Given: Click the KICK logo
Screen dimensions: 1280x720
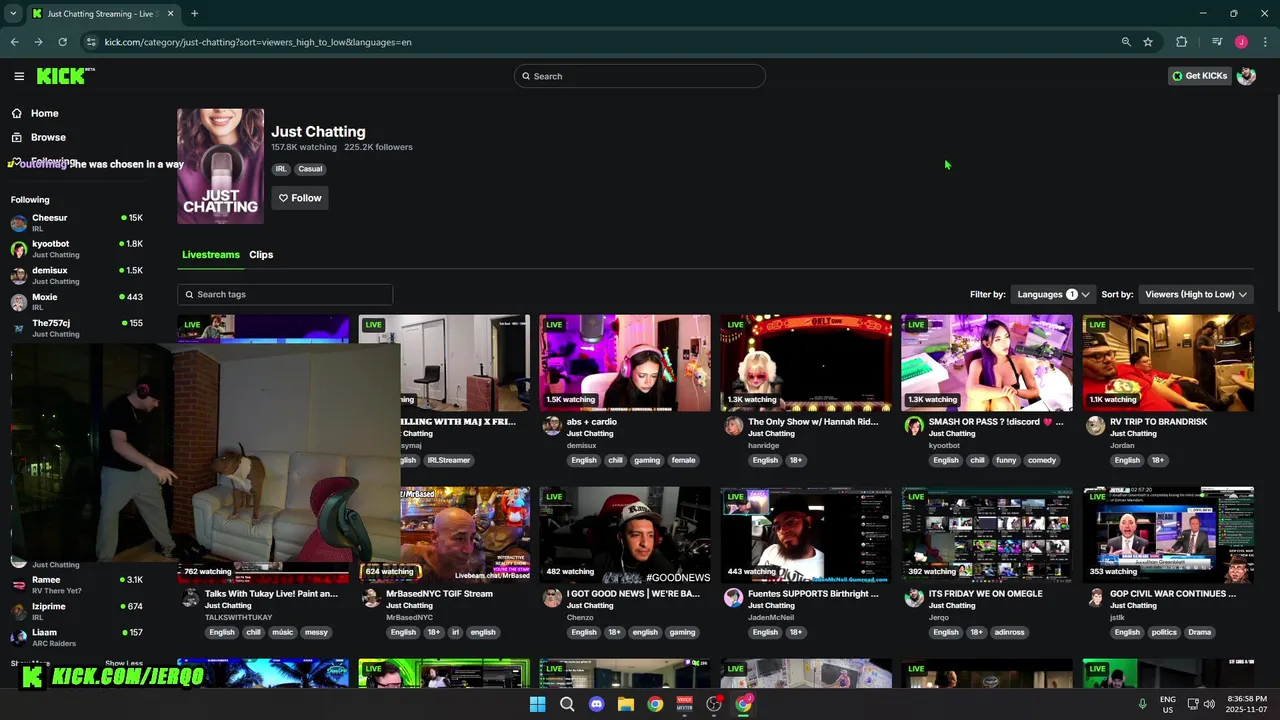Looking at the screenshot, I should pos(65,76).
